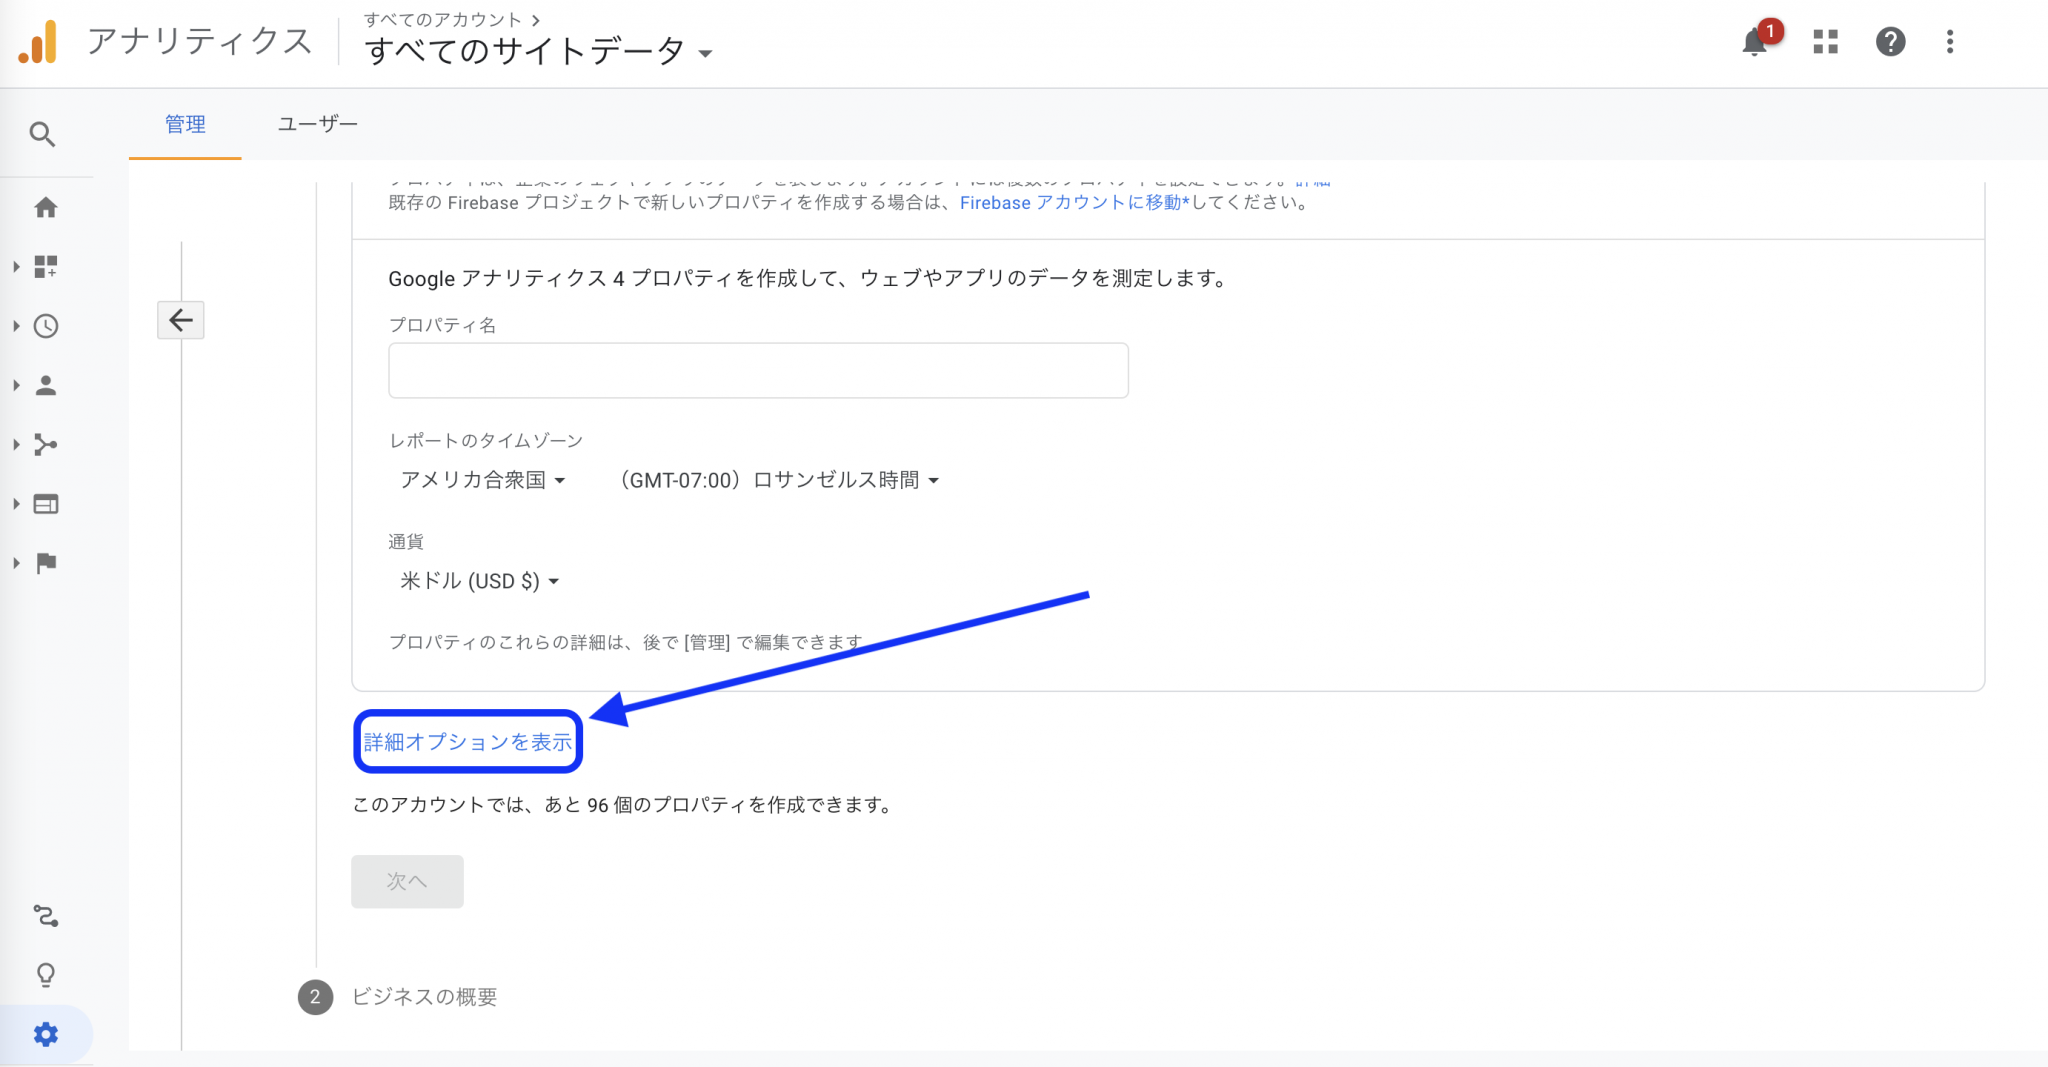Open the Home icon in sidebar
Image resolution: width=2048 pixels, height=1067 pixels.
tap(46, 208)
